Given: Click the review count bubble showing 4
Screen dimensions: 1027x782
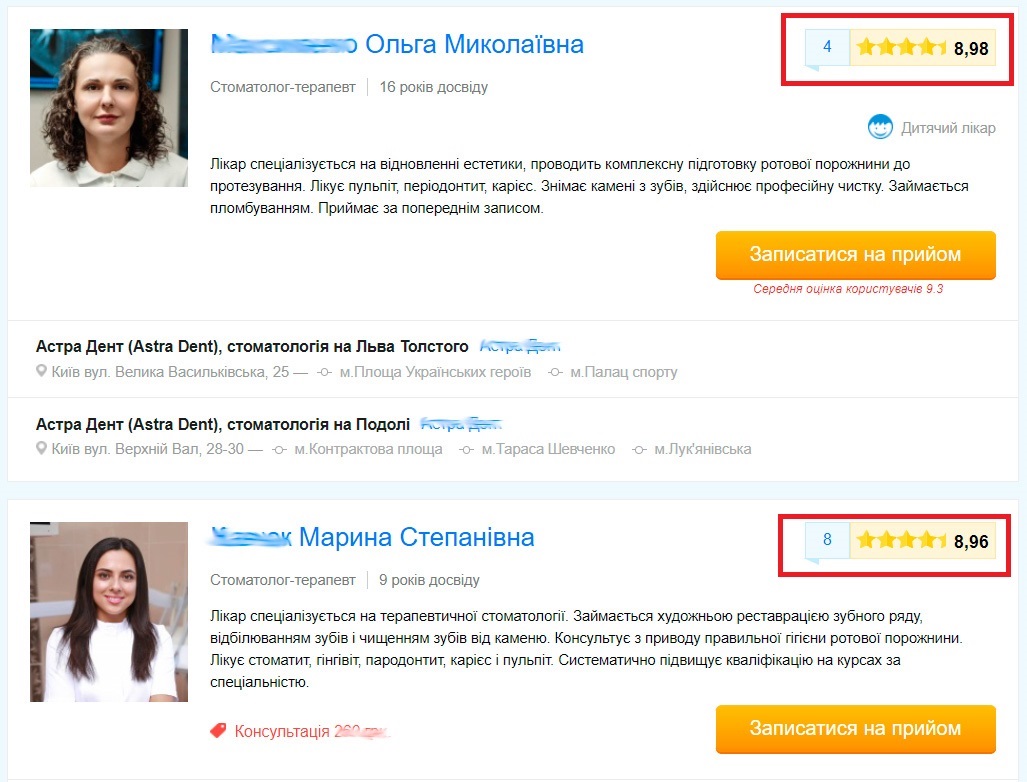Looking at the screenshot, I should (827, 48).
